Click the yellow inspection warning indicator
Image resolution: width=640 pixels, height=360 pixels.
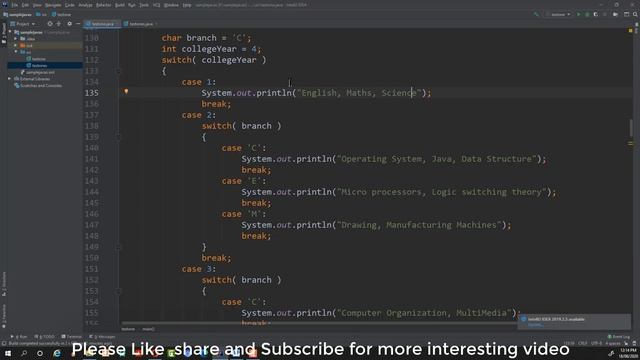tap(631, 31)
